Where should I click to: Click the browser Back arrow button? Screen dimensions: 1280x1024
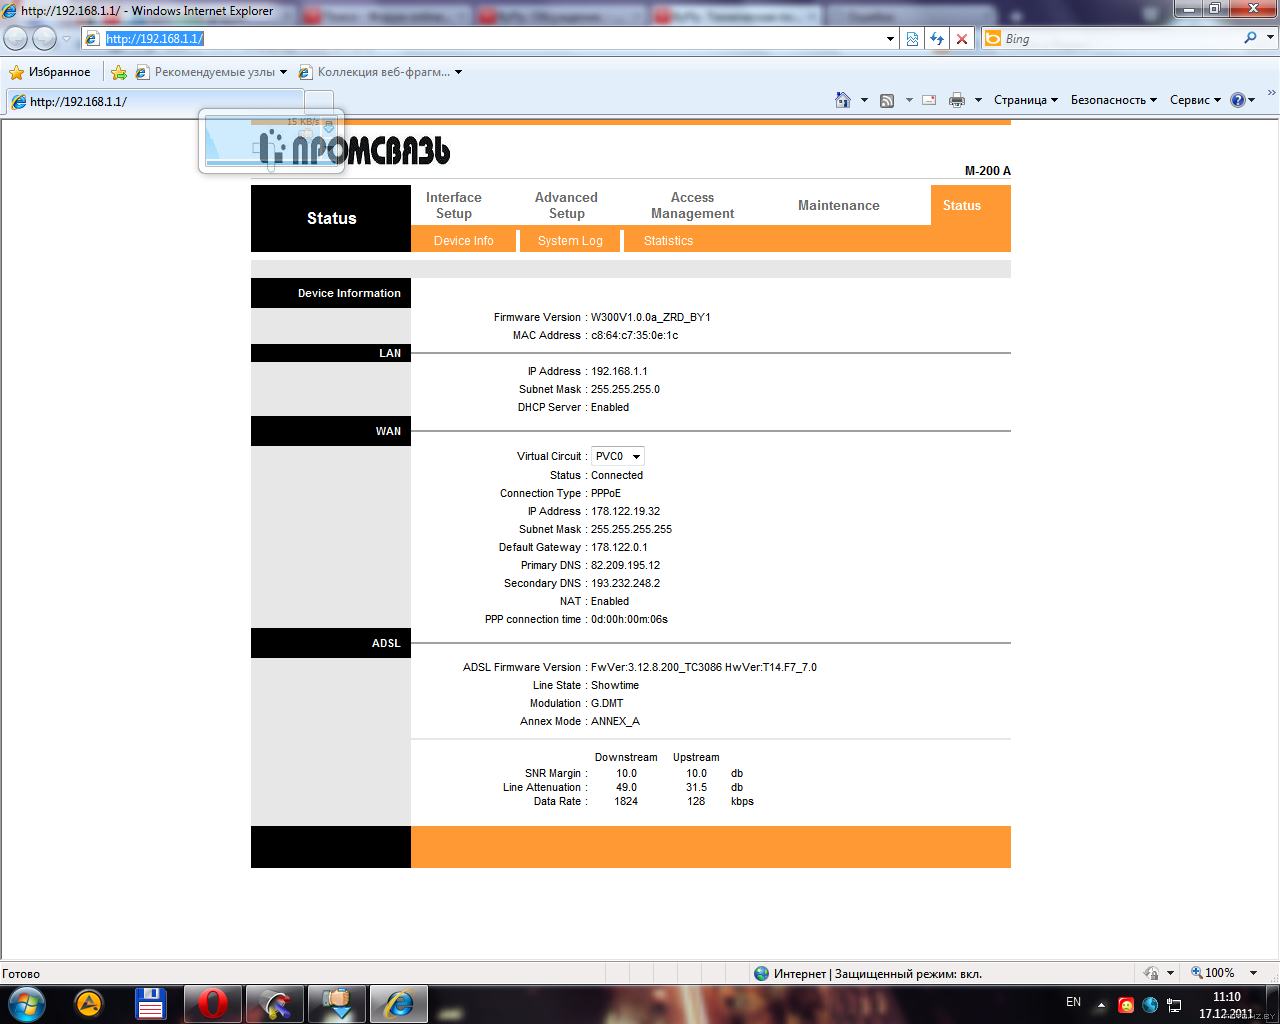(16, 38)
